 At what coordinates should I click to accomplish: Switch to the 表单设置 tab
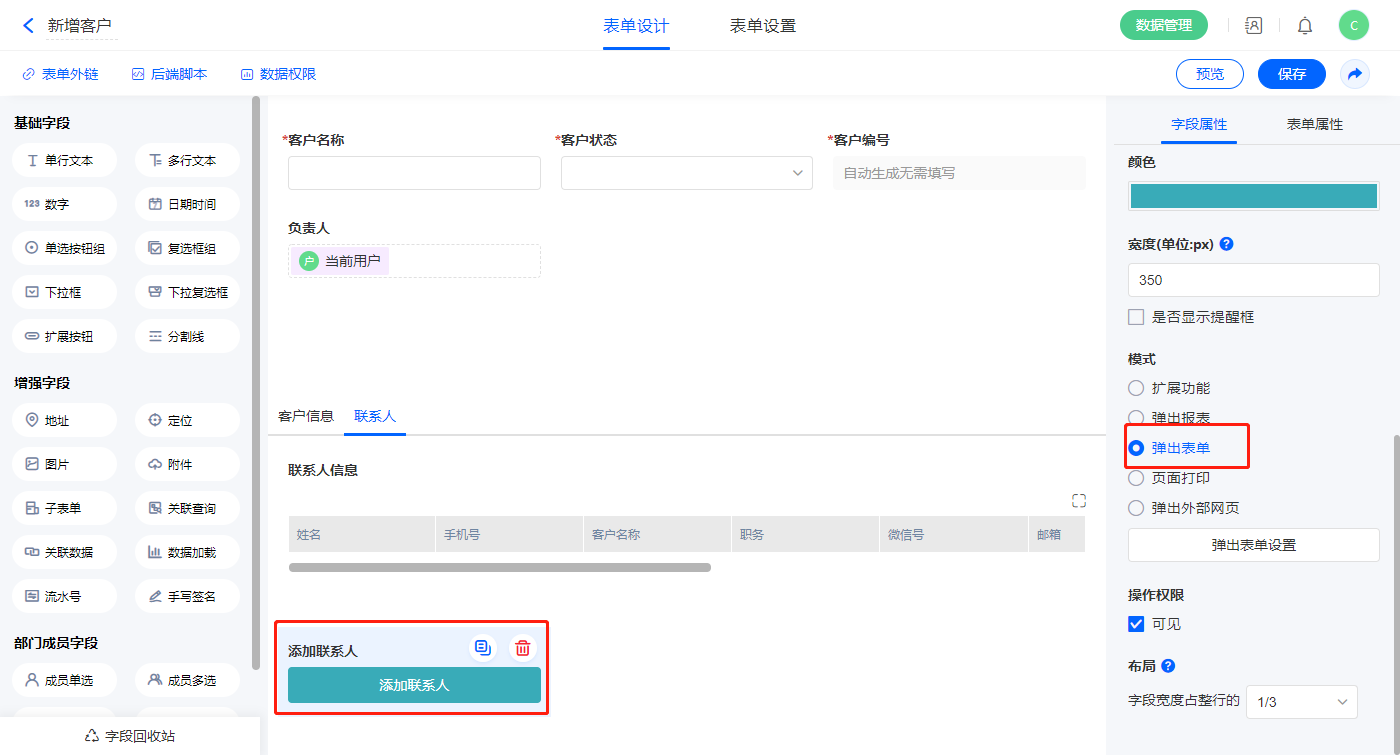click(763, 26)
